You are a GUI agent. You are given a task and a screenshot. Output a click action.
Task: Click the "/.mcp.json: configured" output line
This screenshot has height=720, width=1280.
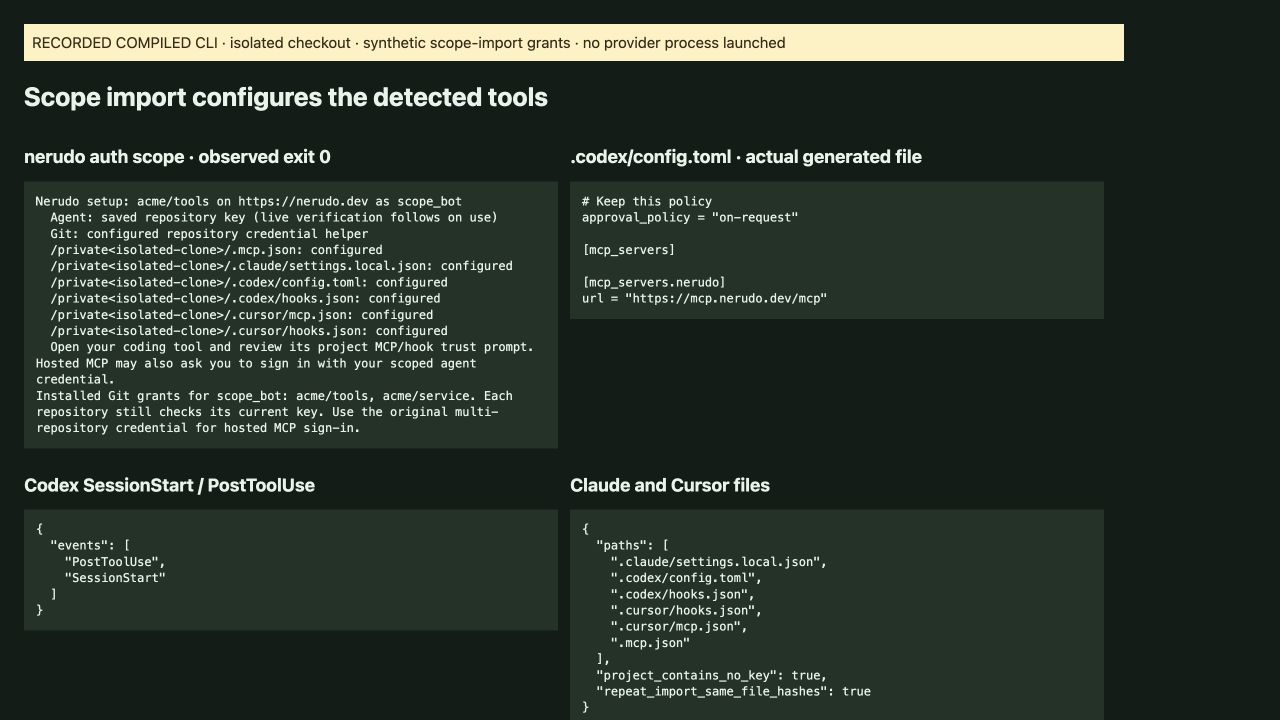(x=217, y=250)
